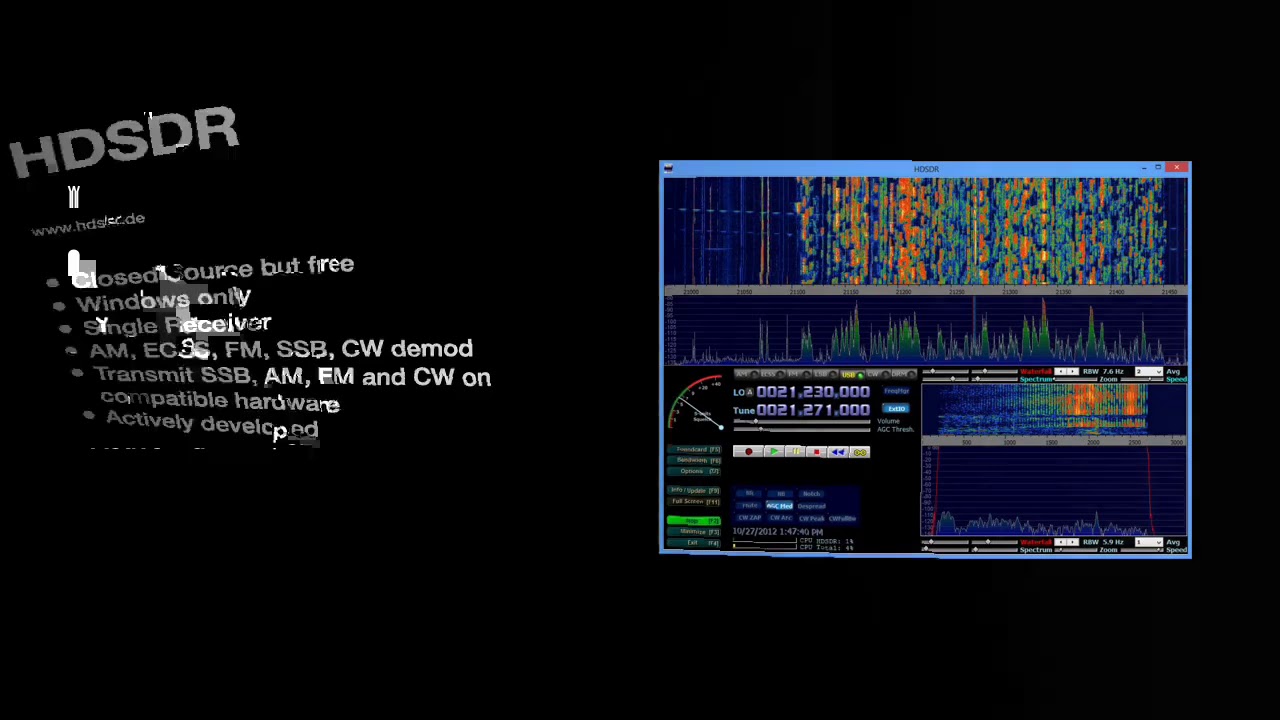This screenshot has height=720, width=1280.
Task: Toggle CW Full BW option
Action: pyautogui.click(x=842, y=518)
